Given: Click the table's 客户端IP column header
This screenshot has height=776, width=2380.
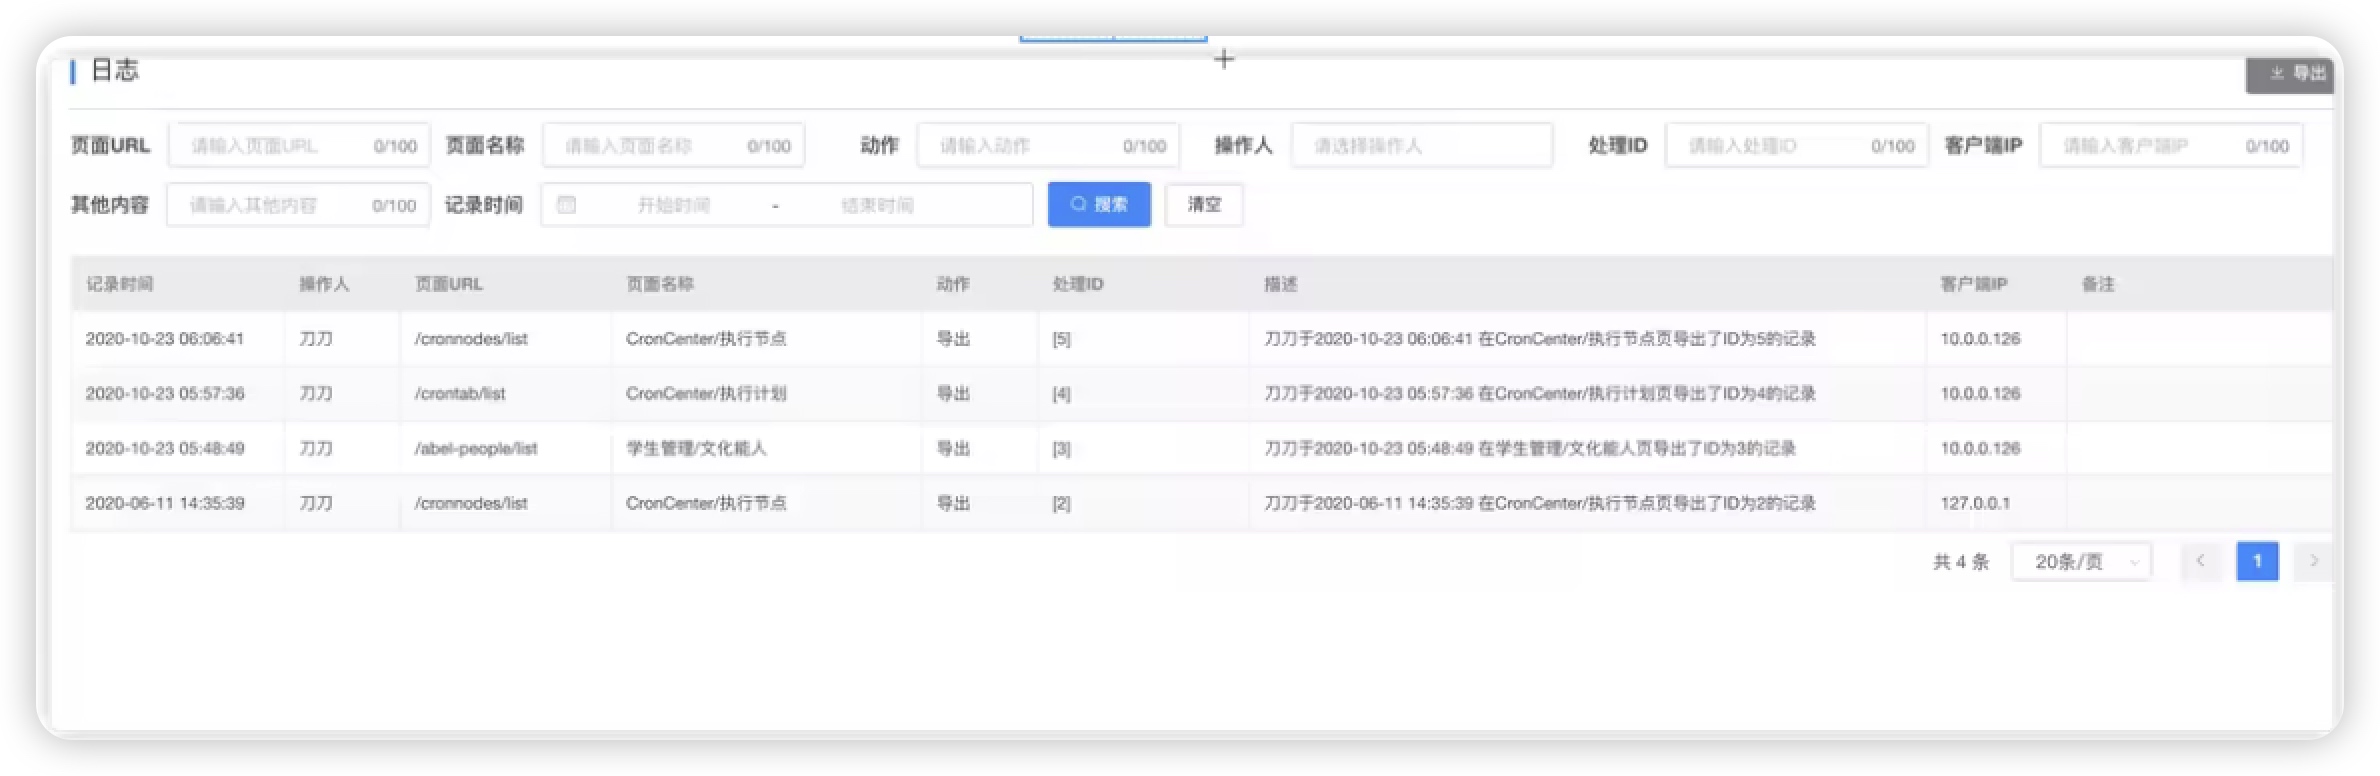Looking at the screenshot, I should coord(1974,284).
